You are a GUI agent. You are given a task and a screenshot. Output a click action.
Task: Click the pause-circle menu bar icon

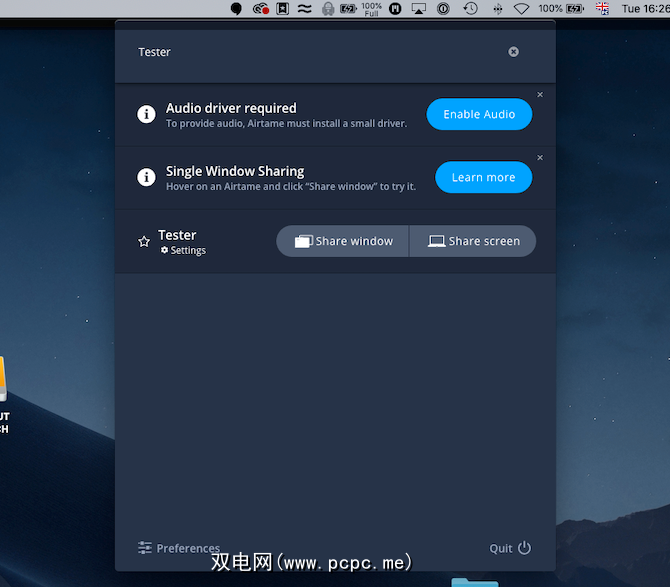coord(395,9)
